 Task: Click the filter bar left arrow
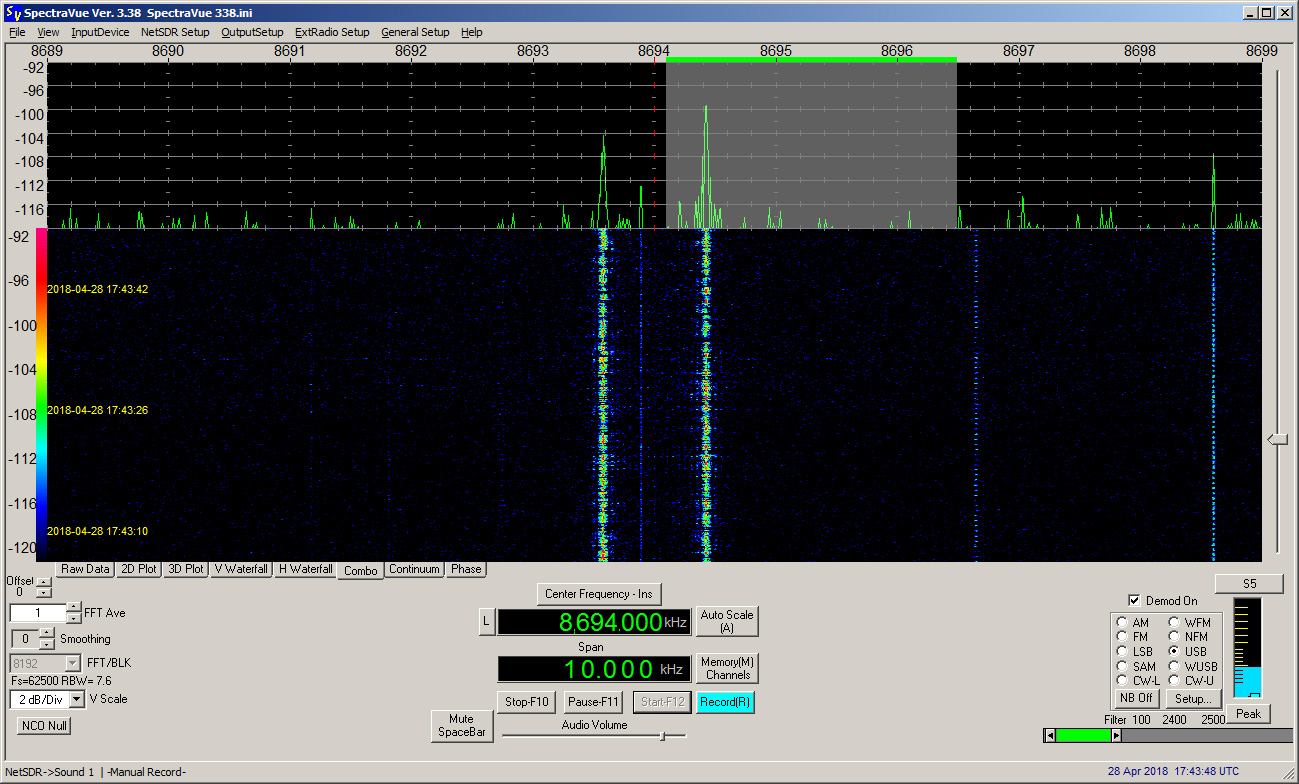pyautogui.click(x=1049, y=736)
